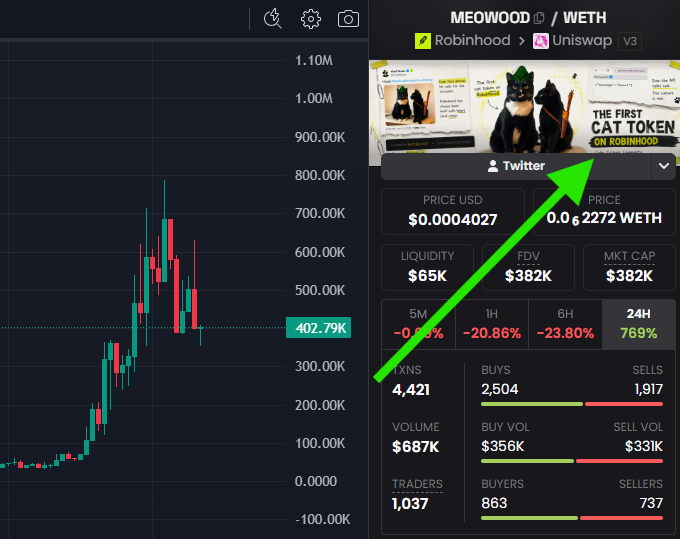680x539 pixels.
Task: Click the SELLERS 737 value
Action: [x=651, y=503]
